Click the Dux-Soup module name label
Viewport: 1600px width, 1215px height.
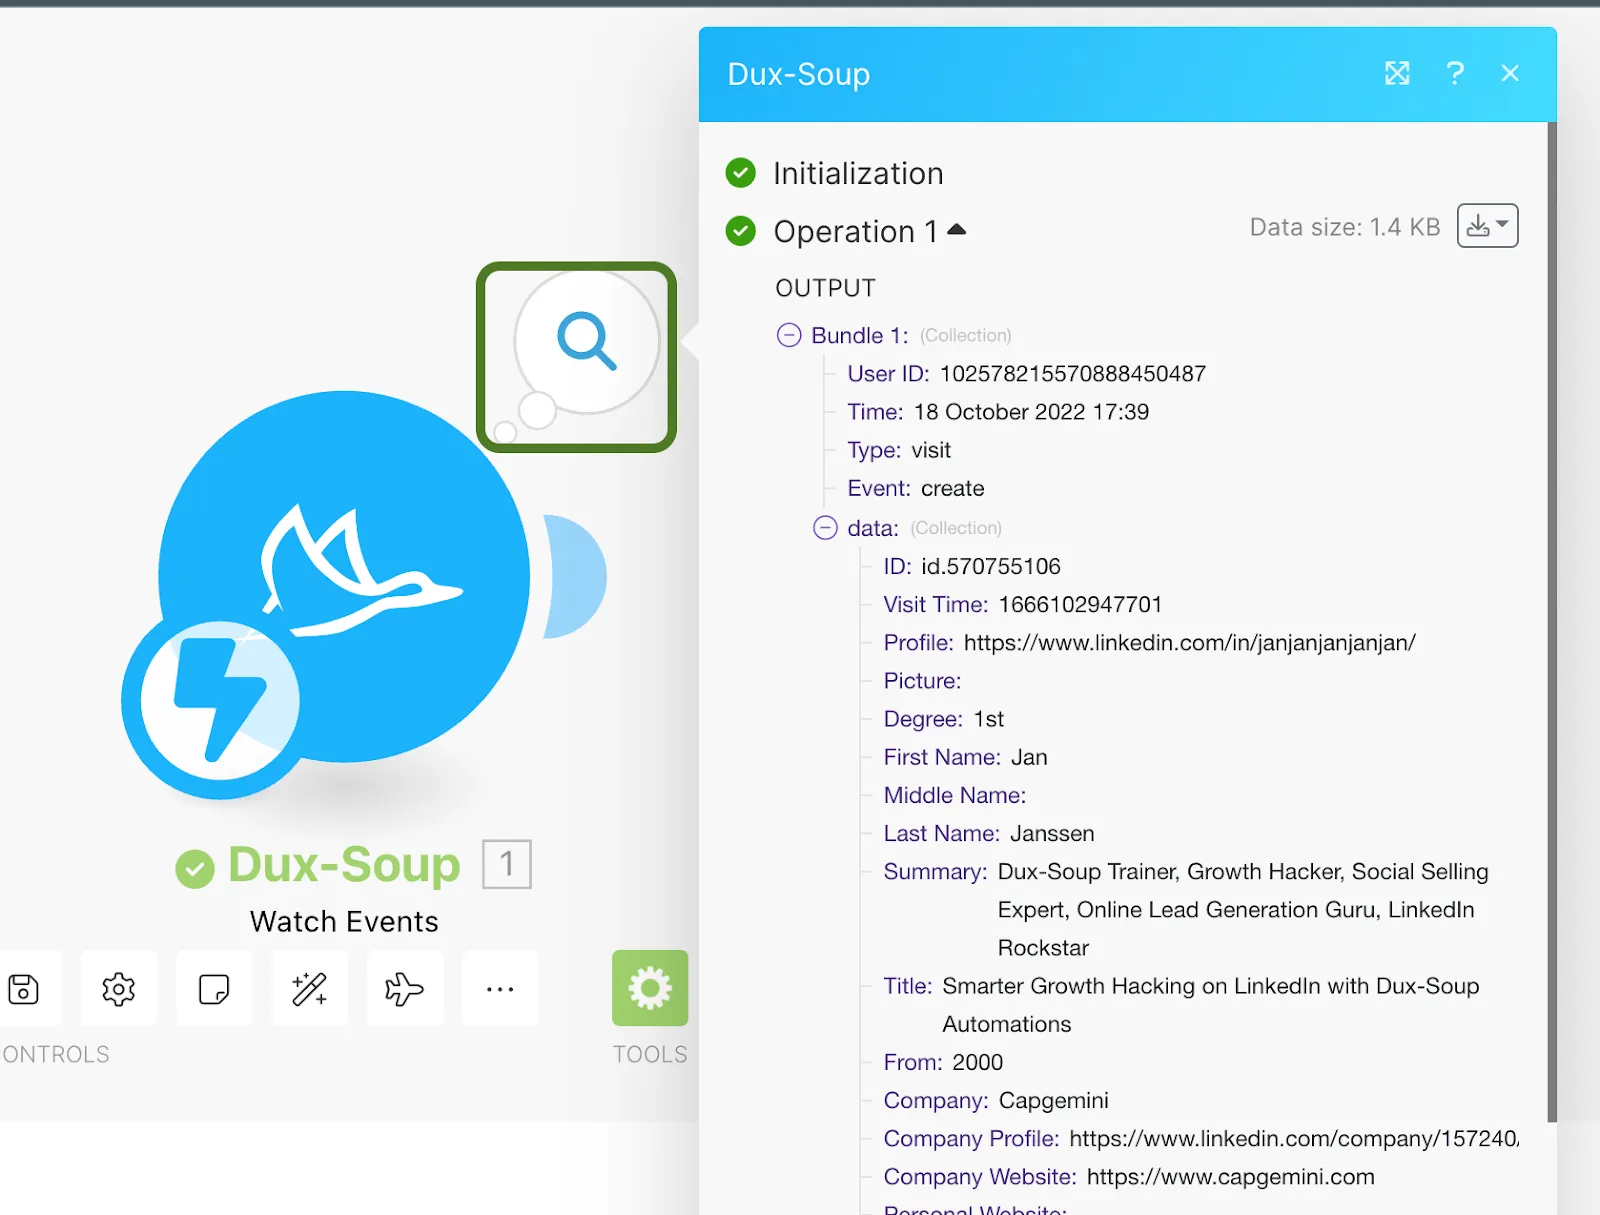[344, 864]
